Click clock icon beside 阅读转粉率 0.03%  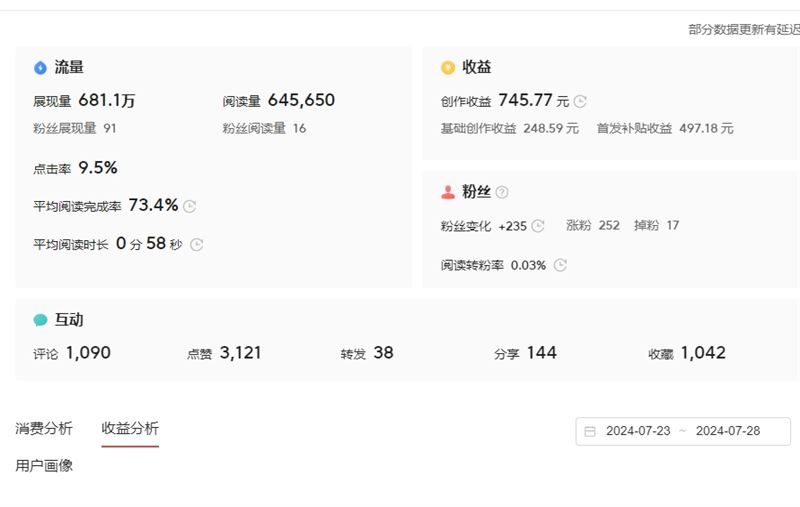(560, 265)
